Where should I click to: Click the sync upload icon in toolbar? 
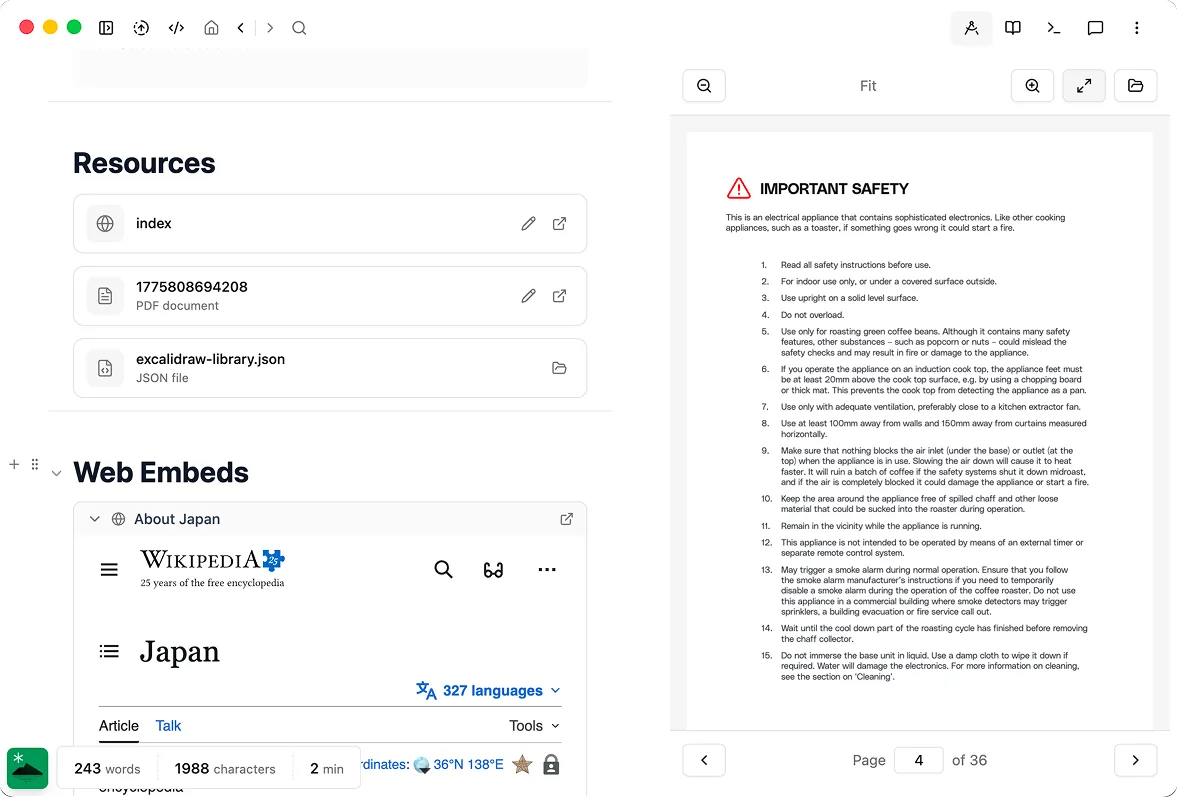click(x=141, y=28)
